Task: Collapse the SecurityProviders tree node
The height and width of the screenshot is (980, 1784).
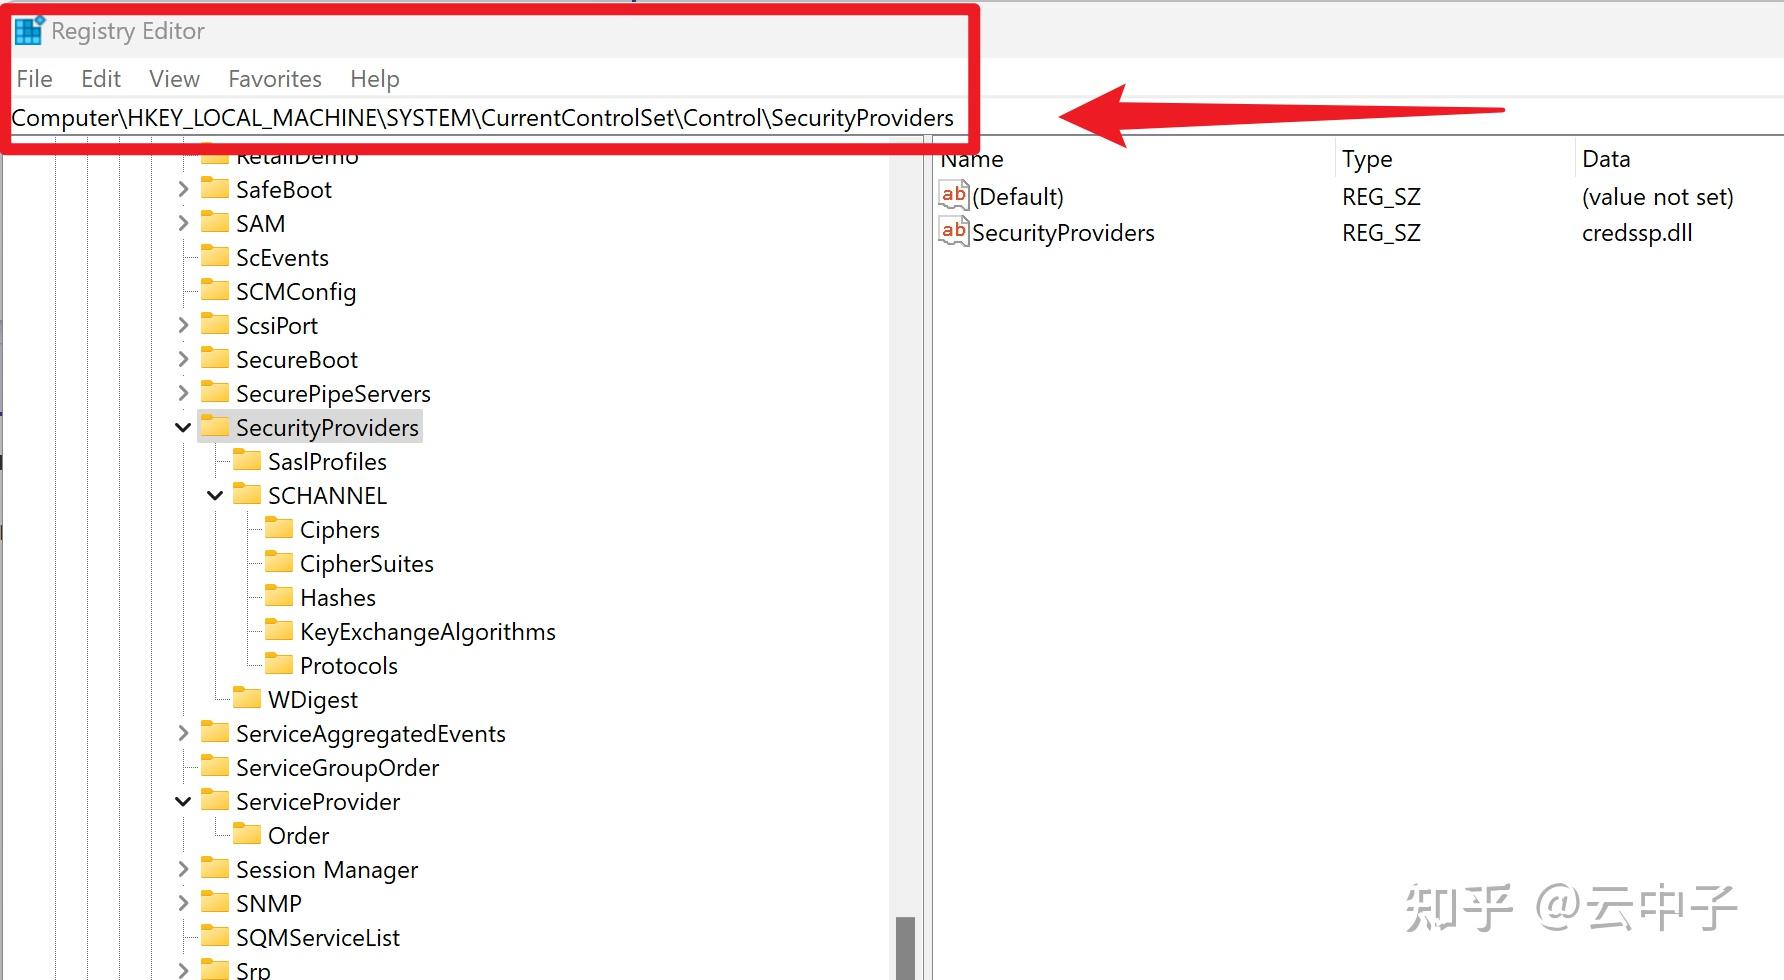Action: coord(183,427)
